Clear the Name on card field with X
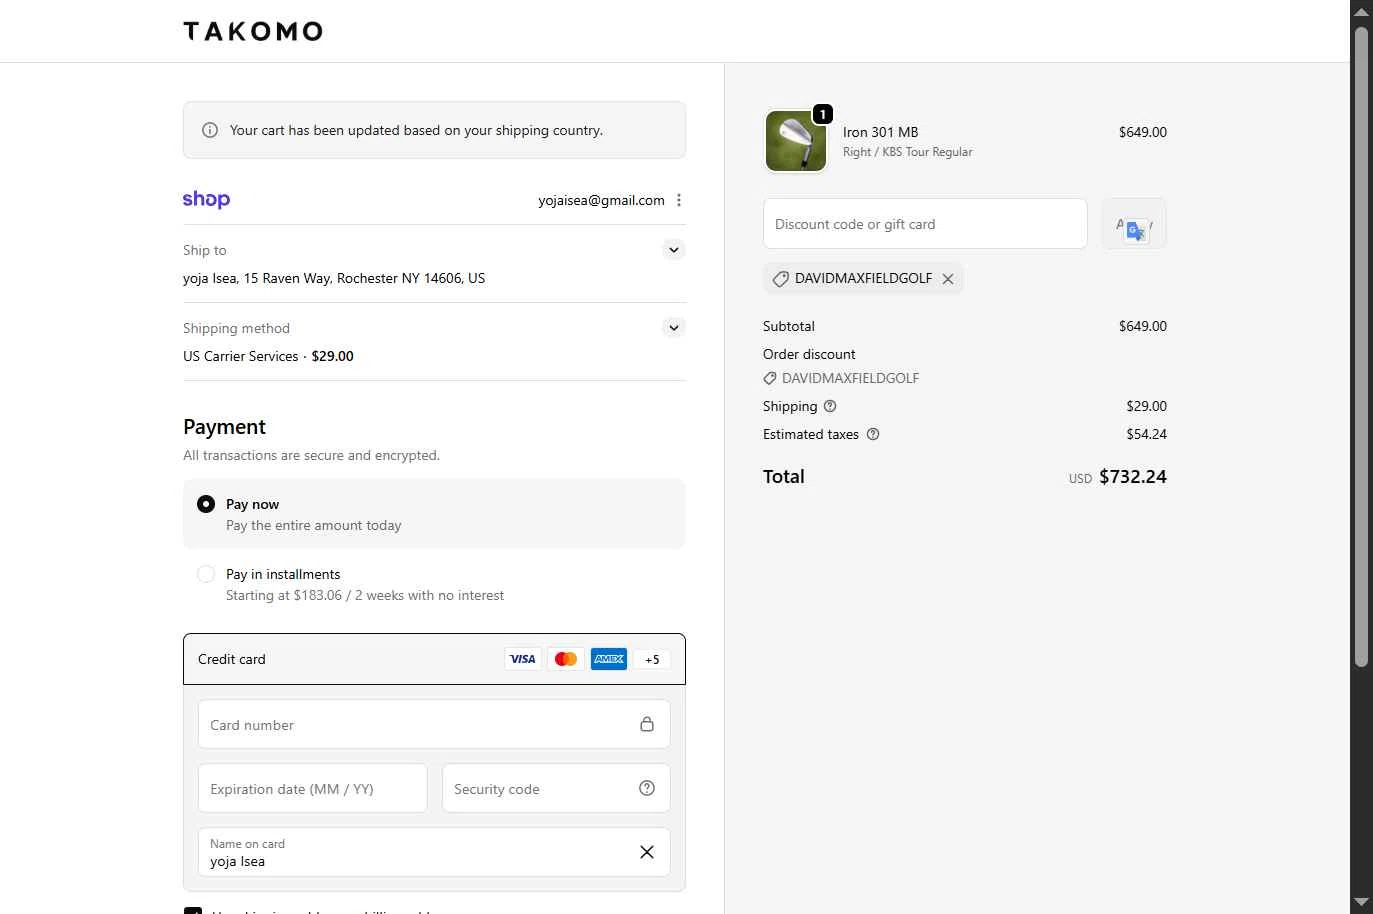 tap(647, 852)
